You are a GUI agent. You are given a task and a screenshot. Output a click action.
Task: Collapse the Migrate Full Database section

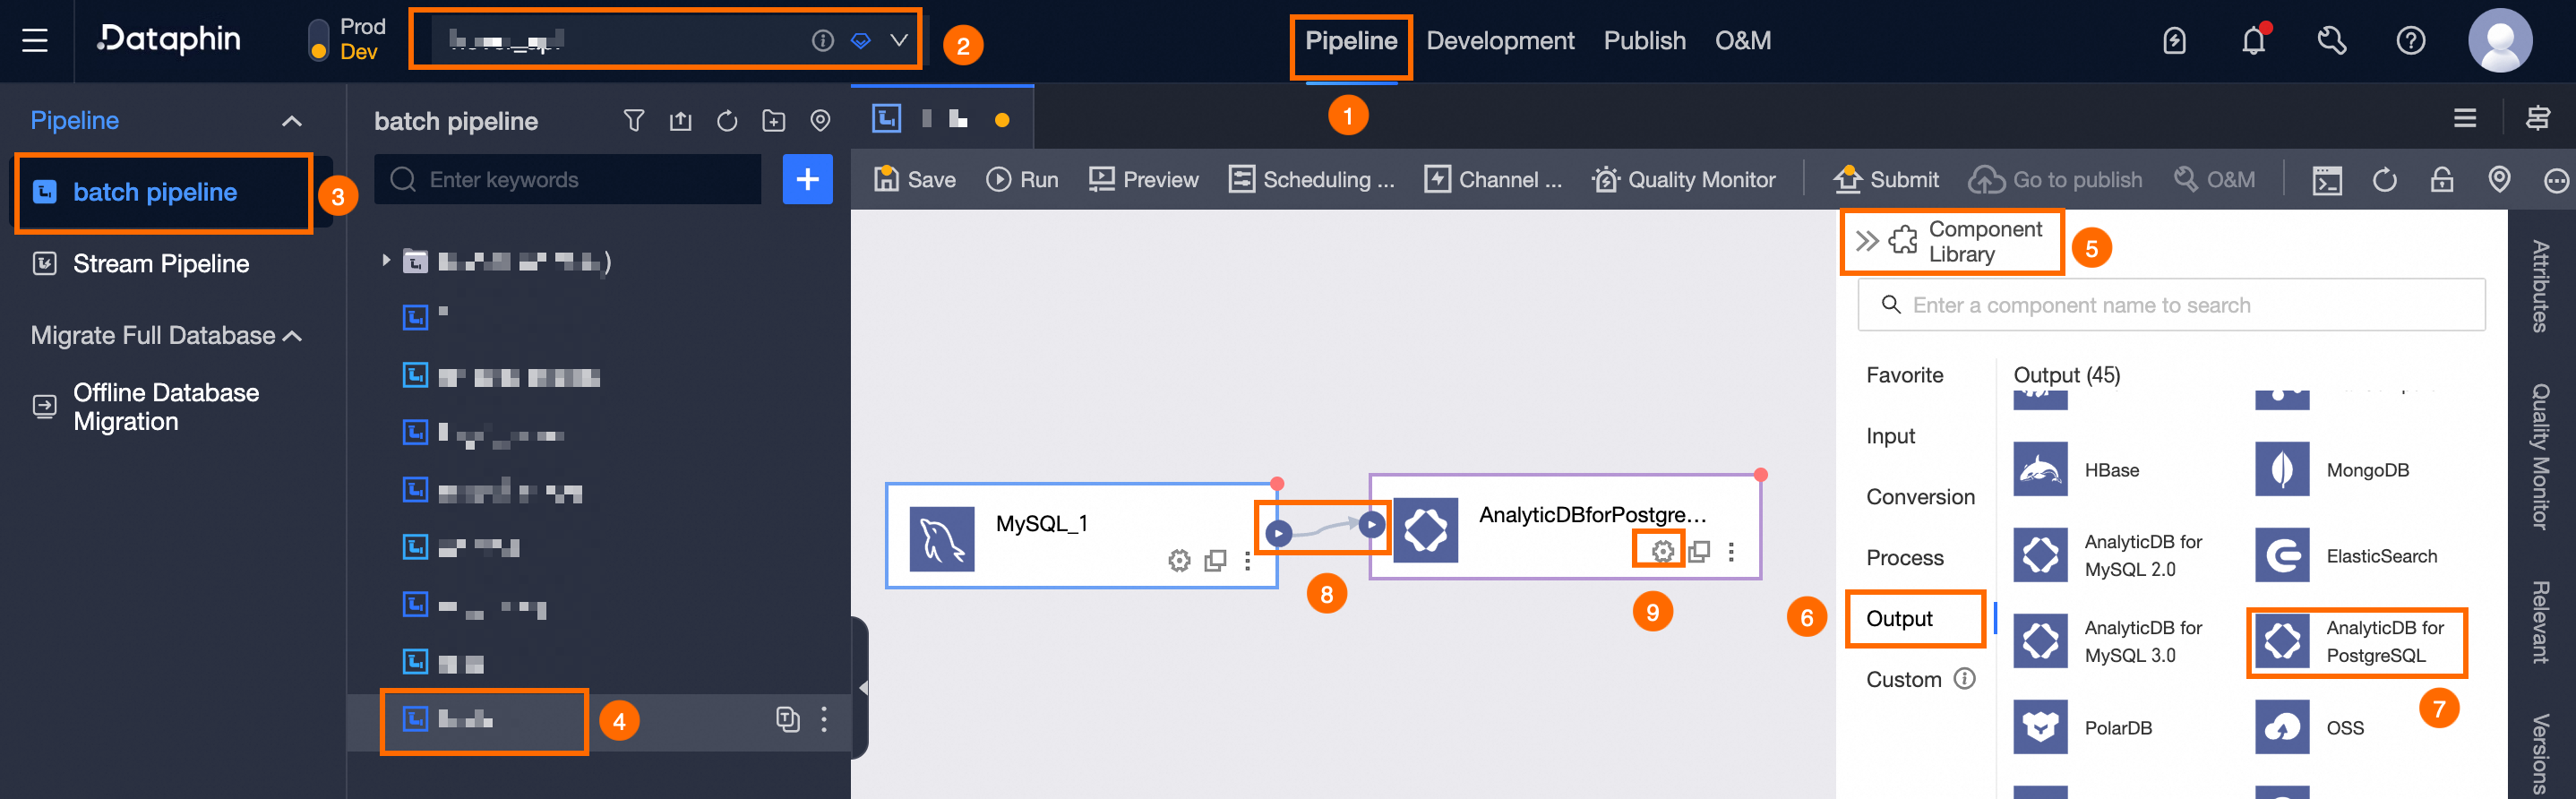click(293, 336)
